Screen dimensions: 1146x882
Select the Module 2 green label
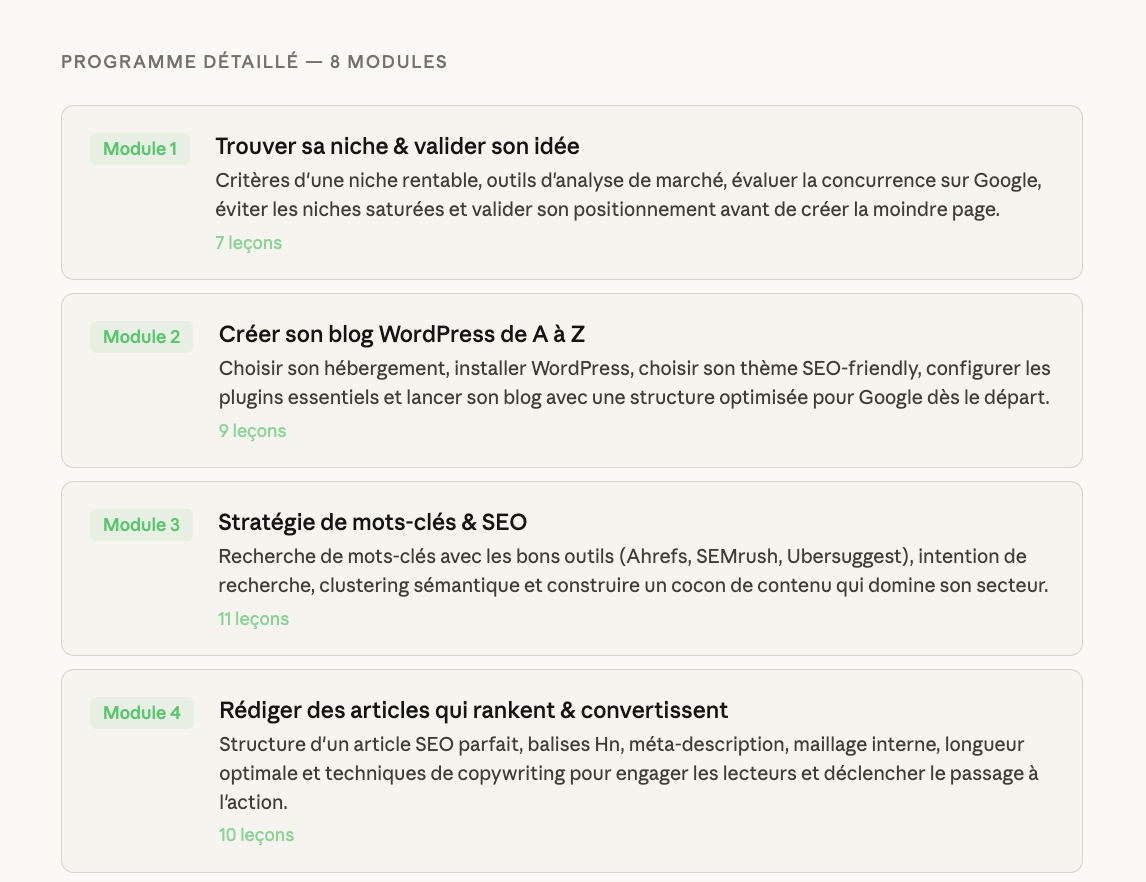tap(142, 337)
